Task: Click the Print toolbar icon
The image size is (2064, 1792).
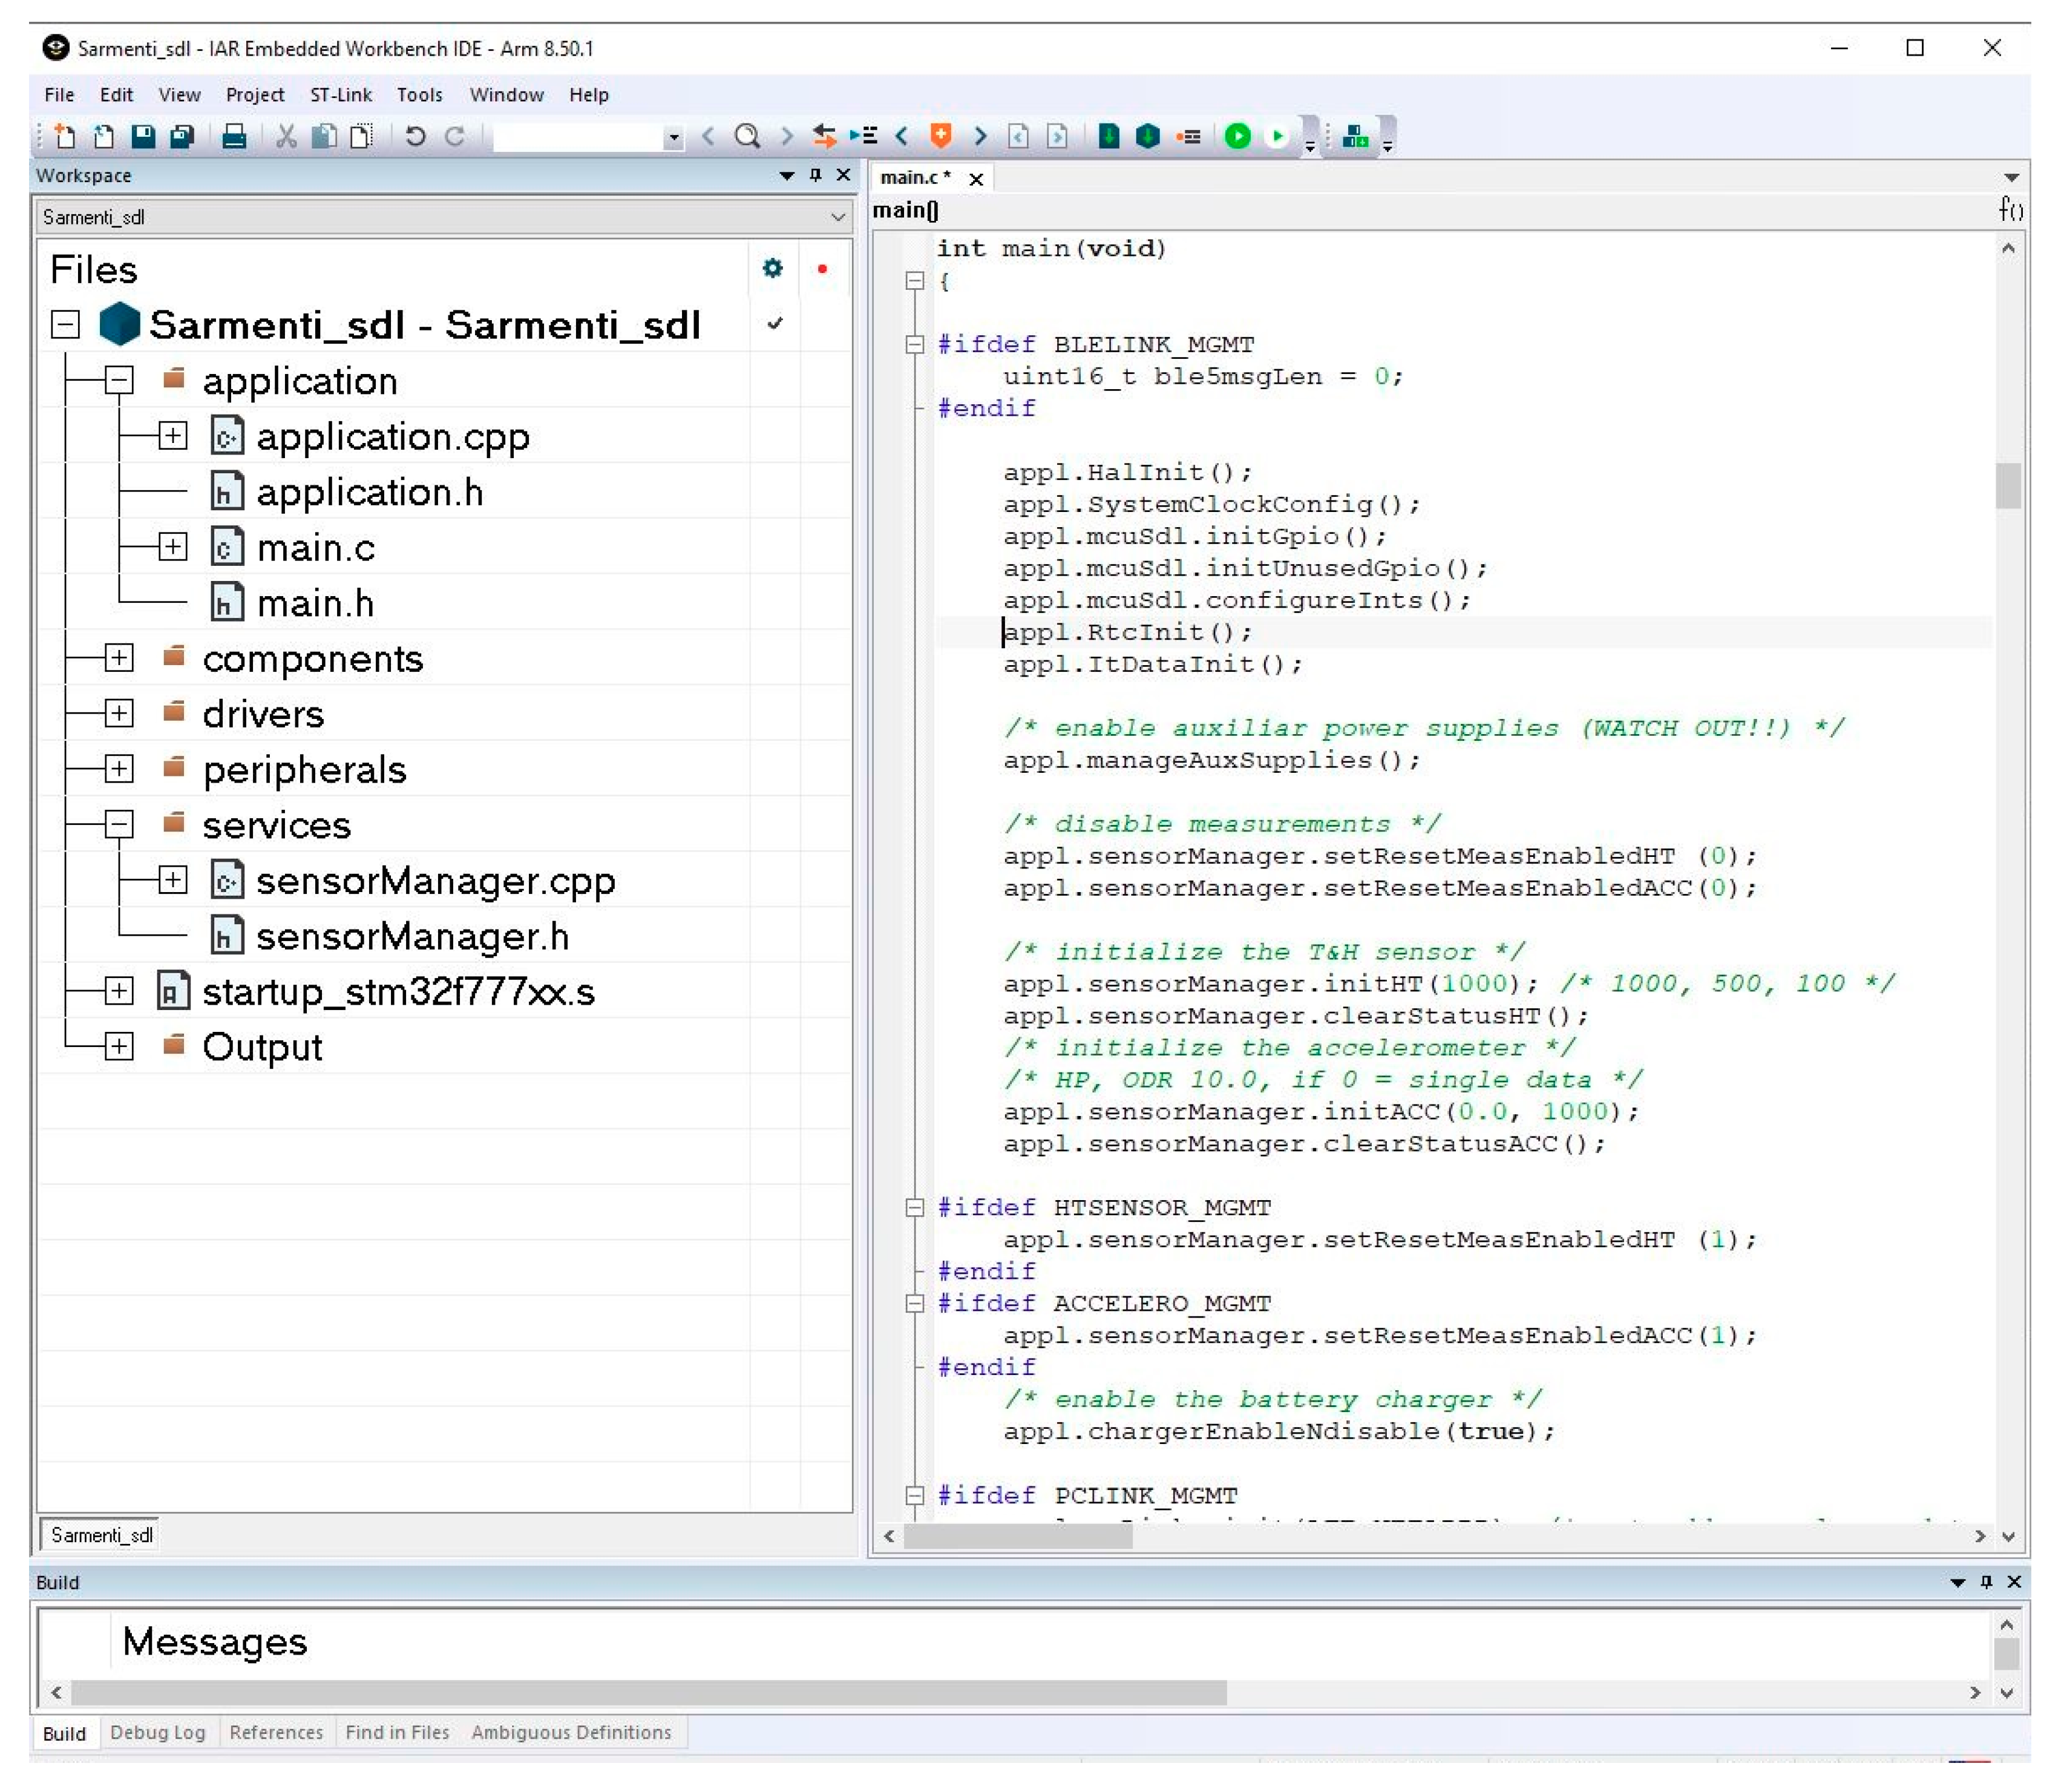Action: point(234,136)
